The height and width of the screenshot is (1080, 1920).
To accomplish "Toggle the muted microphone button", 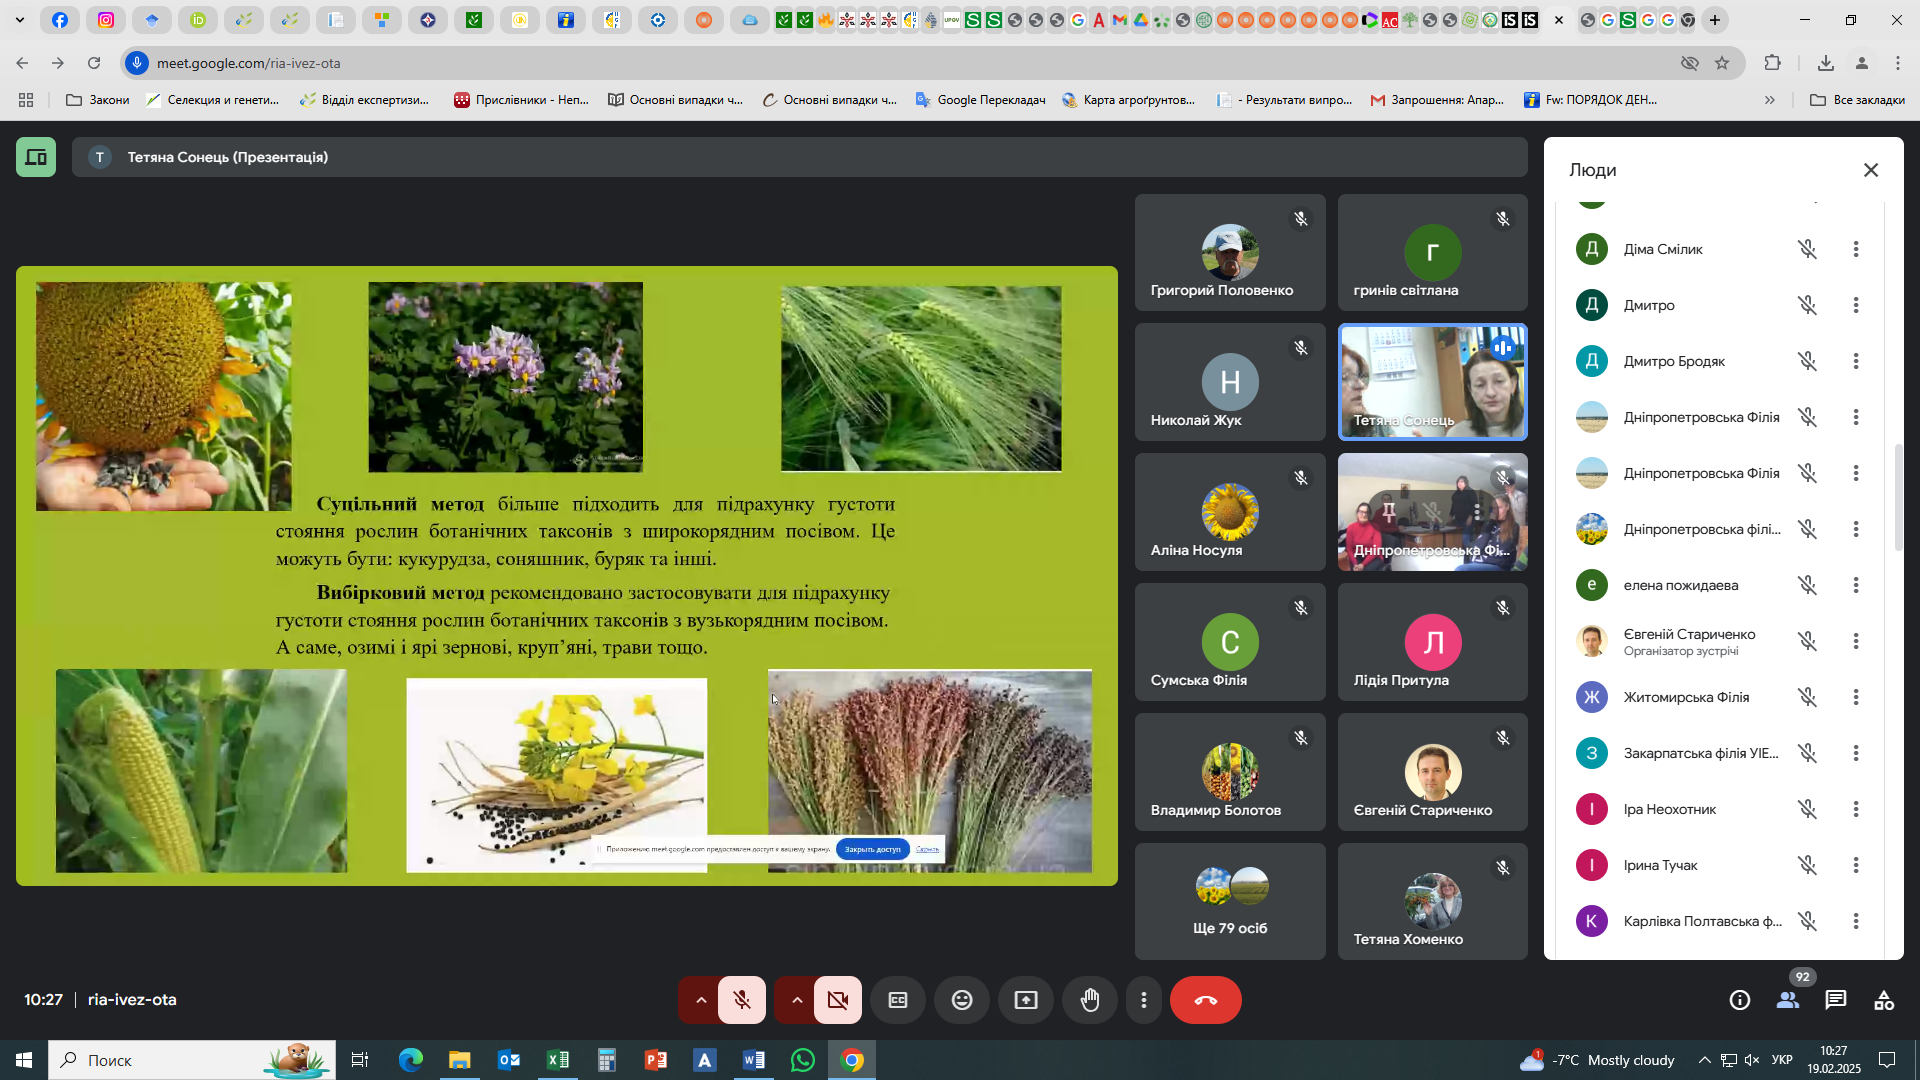I will point(742,1000).
